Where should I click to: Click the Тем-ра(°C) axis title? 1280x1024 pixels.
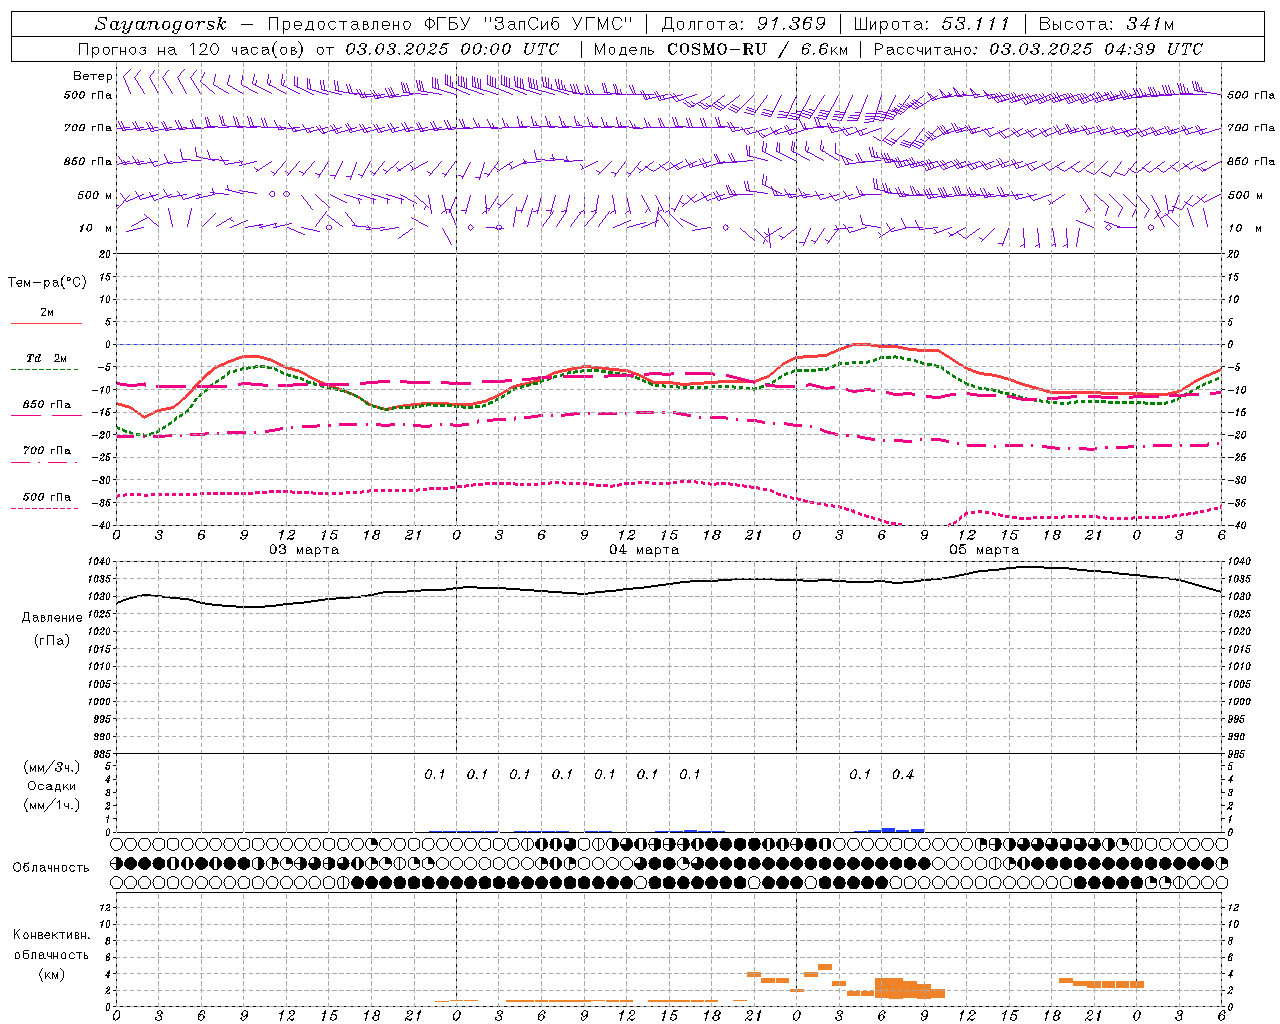coord(47,283)
